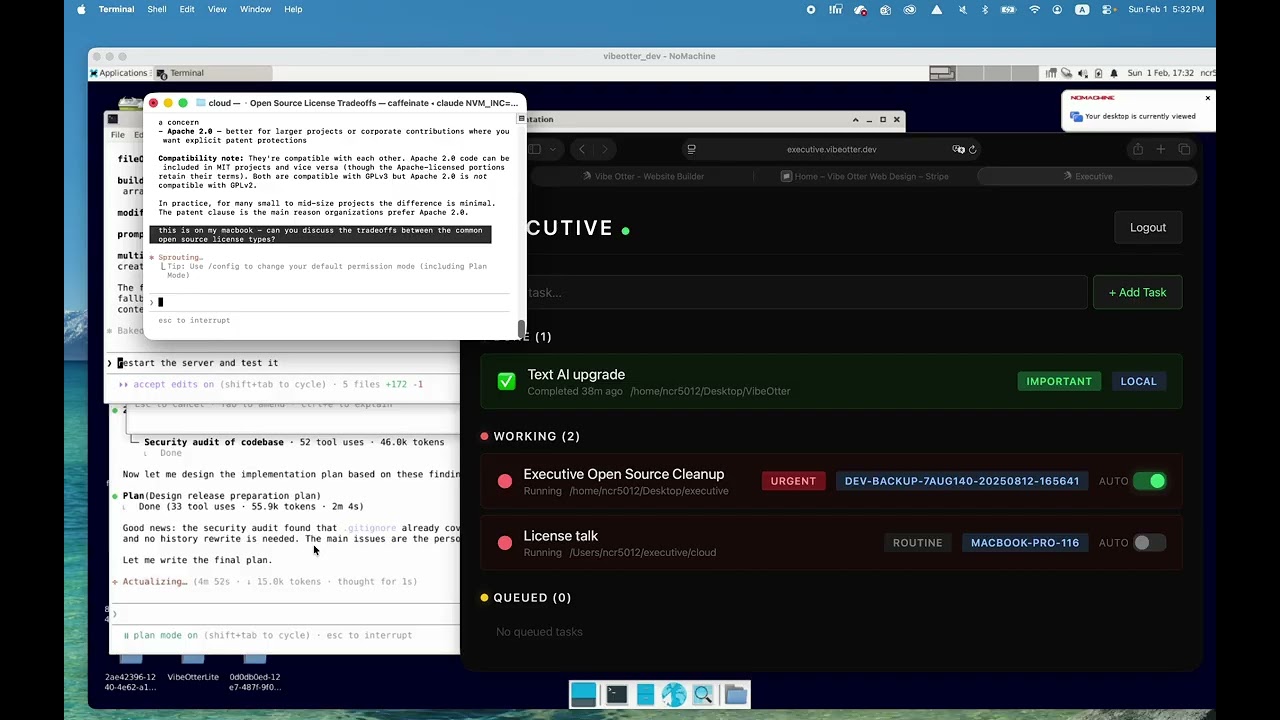The width and height of the screenshot is (1280, 720).
Task: Open the browser sidebar dropdown arrow
Action: pyautogui.click(x=553, y=149)
